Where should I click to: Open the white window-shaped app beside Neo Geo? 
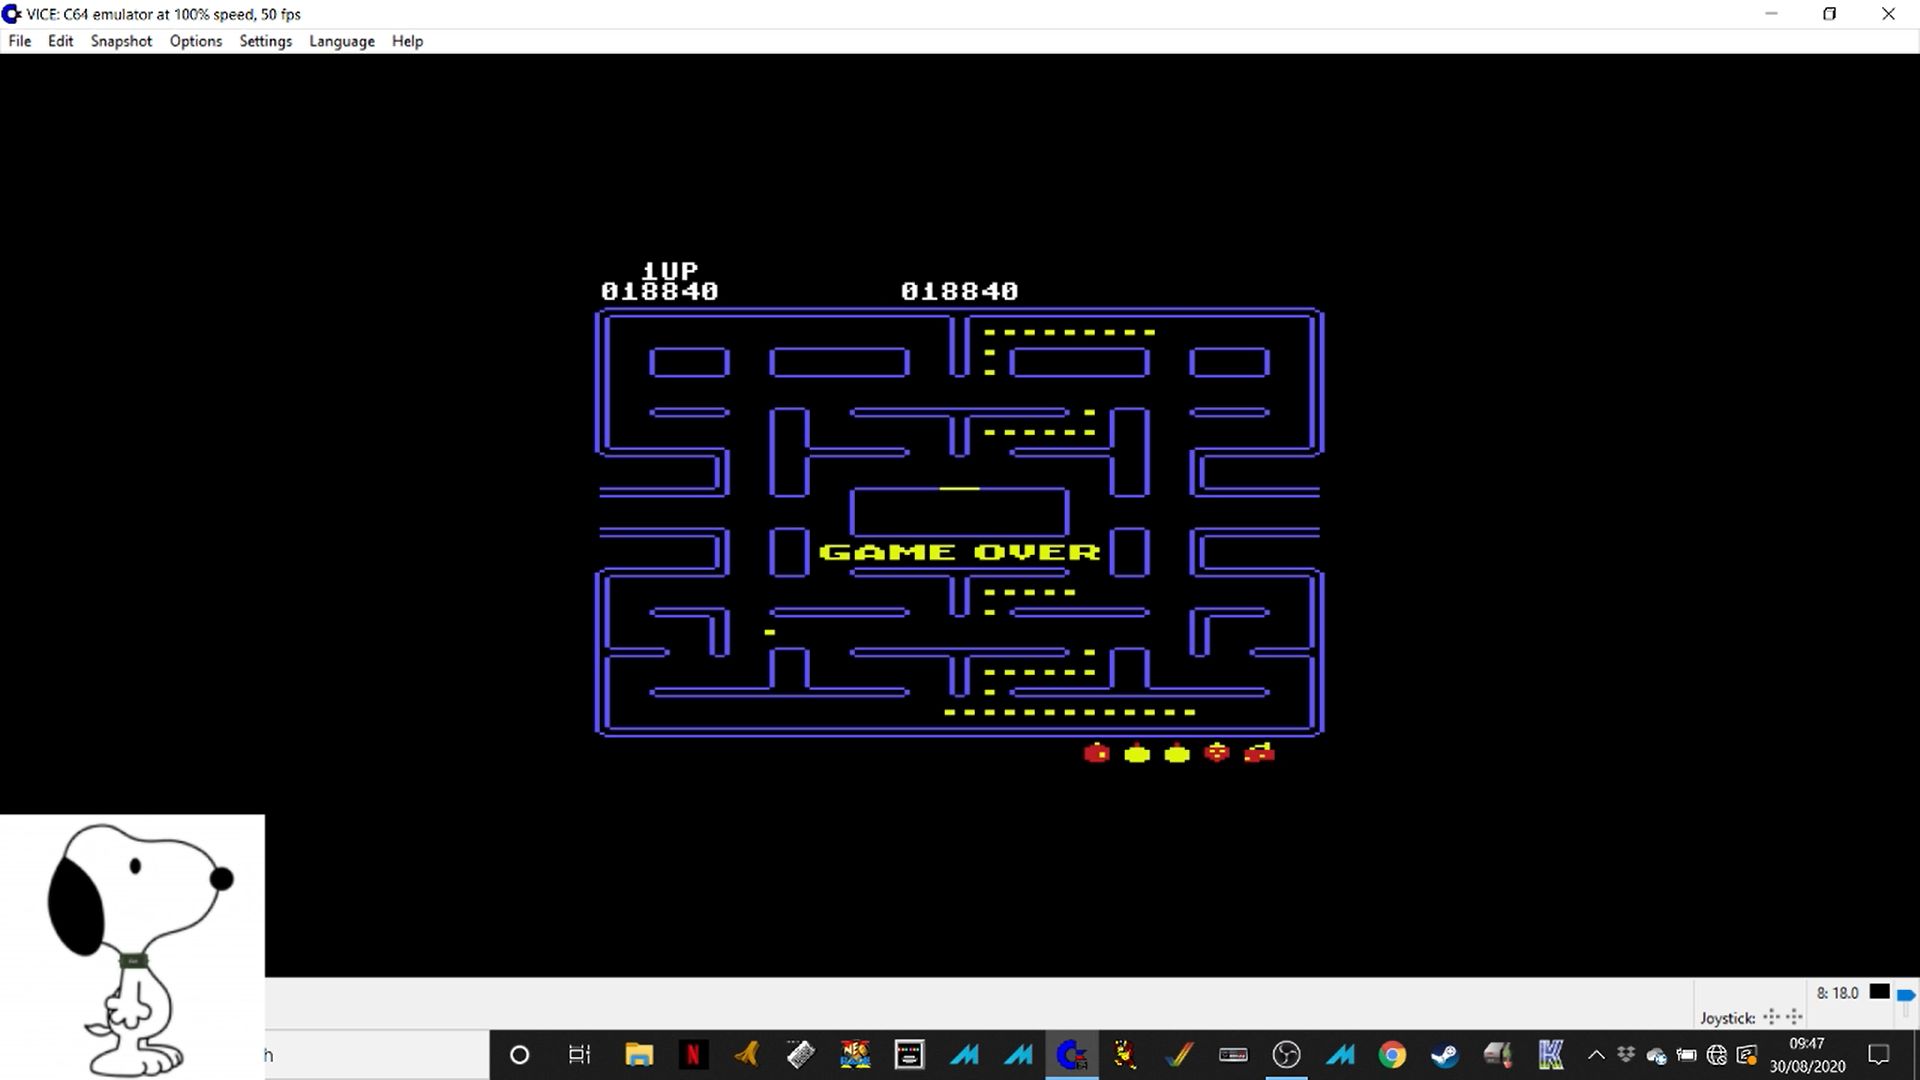[909, 1055]
